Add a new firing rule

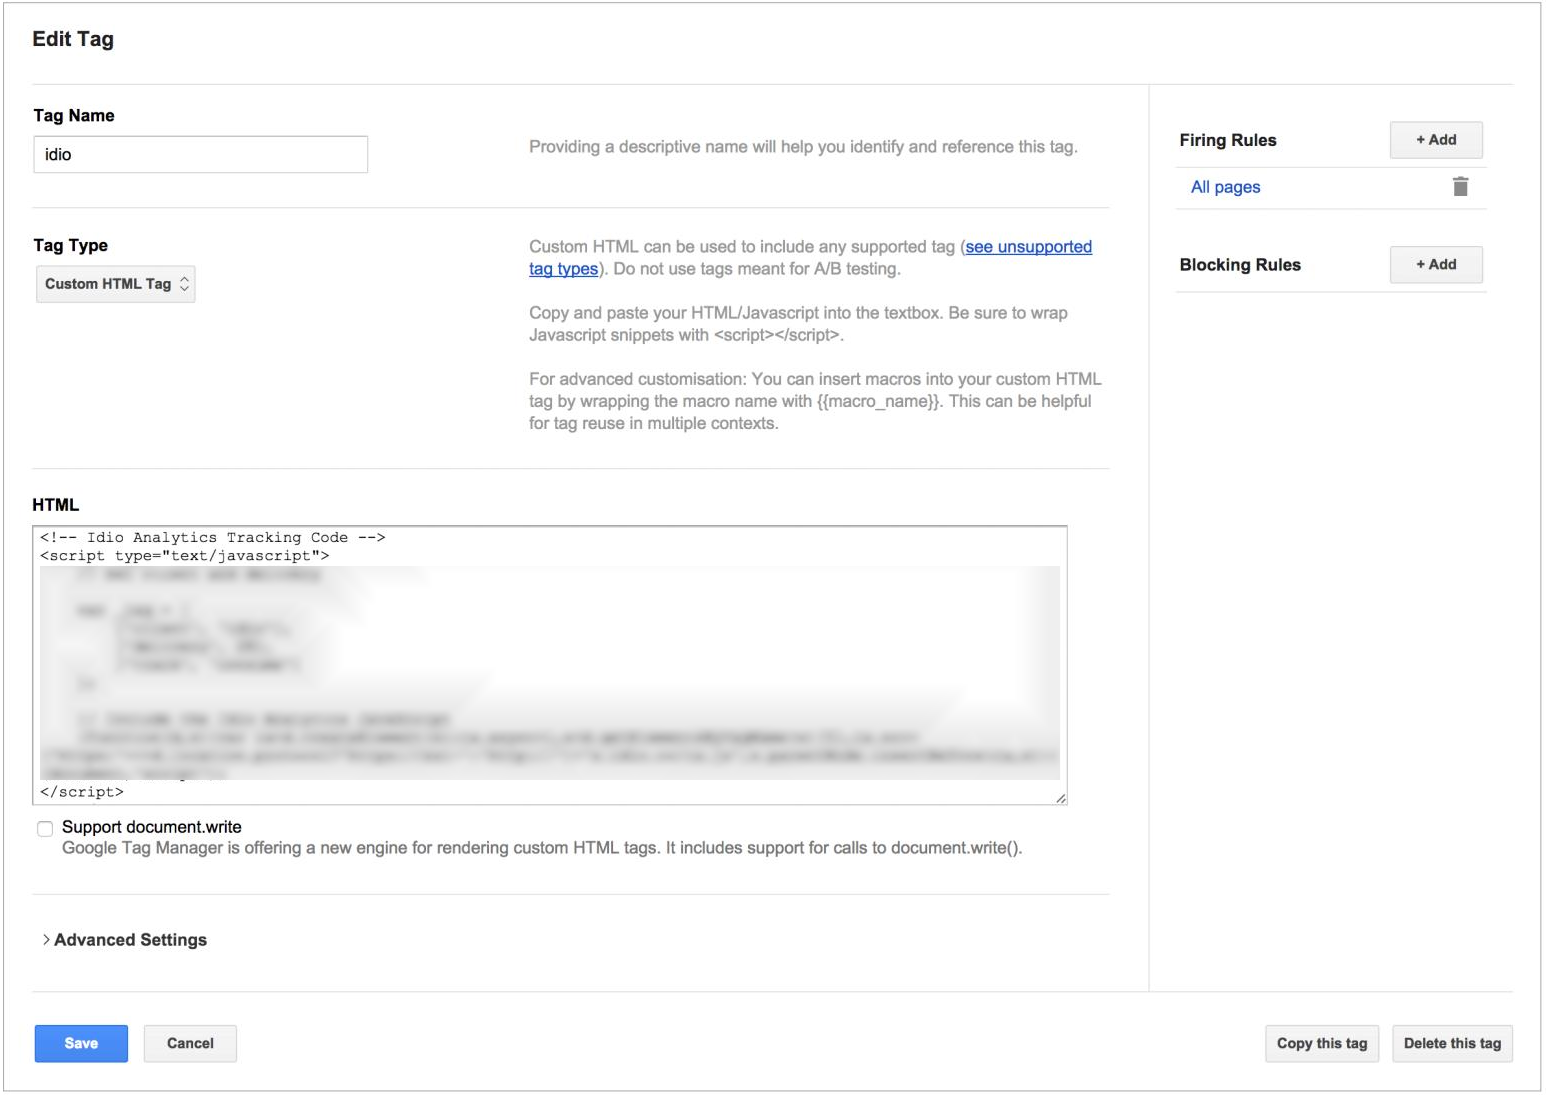(1436, 140)
